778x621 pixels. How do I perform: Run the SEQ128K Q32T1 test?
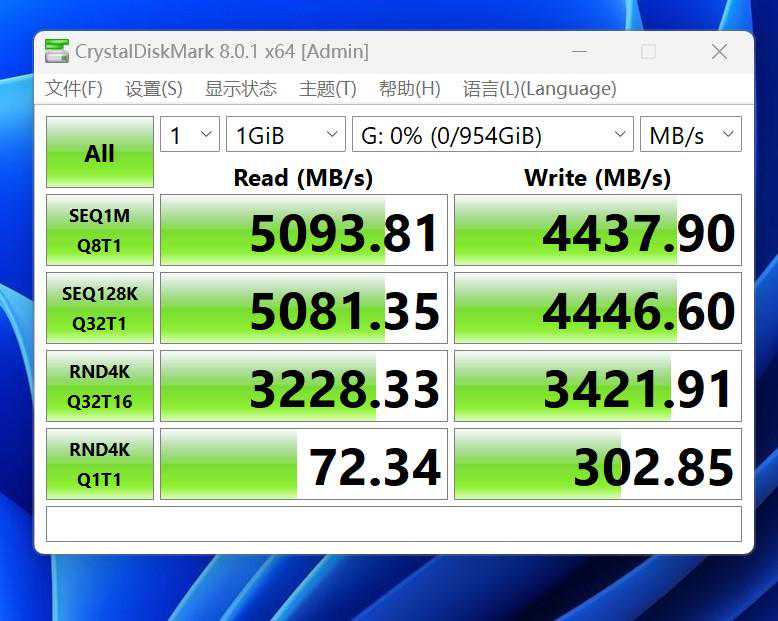coord(100,308)
